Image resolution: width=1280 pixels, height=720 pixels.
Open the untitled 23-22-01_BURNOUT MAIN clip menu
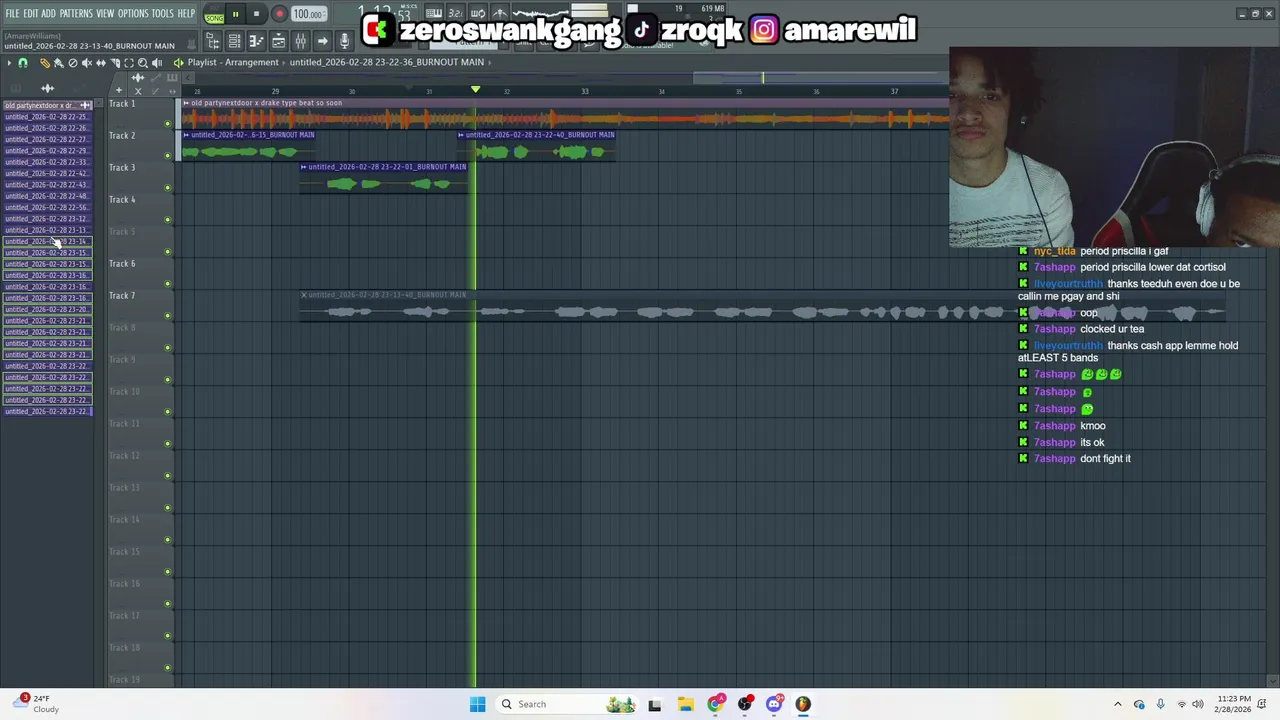pos(304,166)
